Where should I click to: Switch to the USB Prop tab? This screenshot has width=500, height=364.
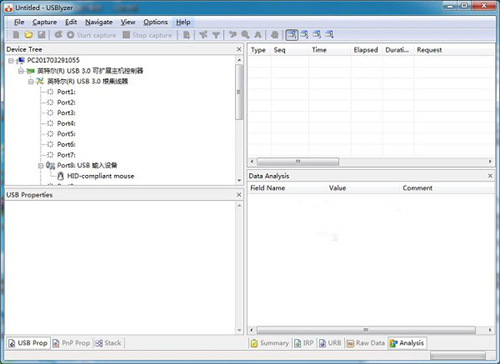click(x=28, y=343)
